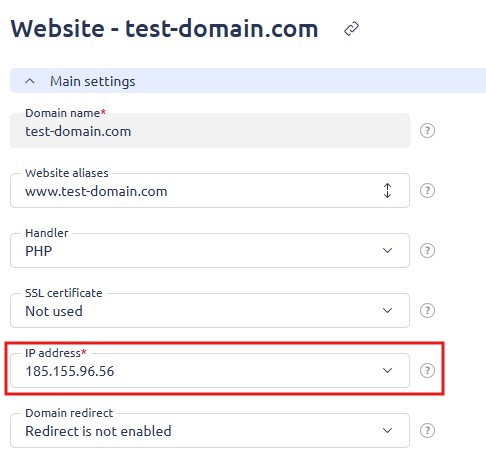
Task: Click the Redirect is not enabled value
Action: pyautogui.click(x=98, y=431)
